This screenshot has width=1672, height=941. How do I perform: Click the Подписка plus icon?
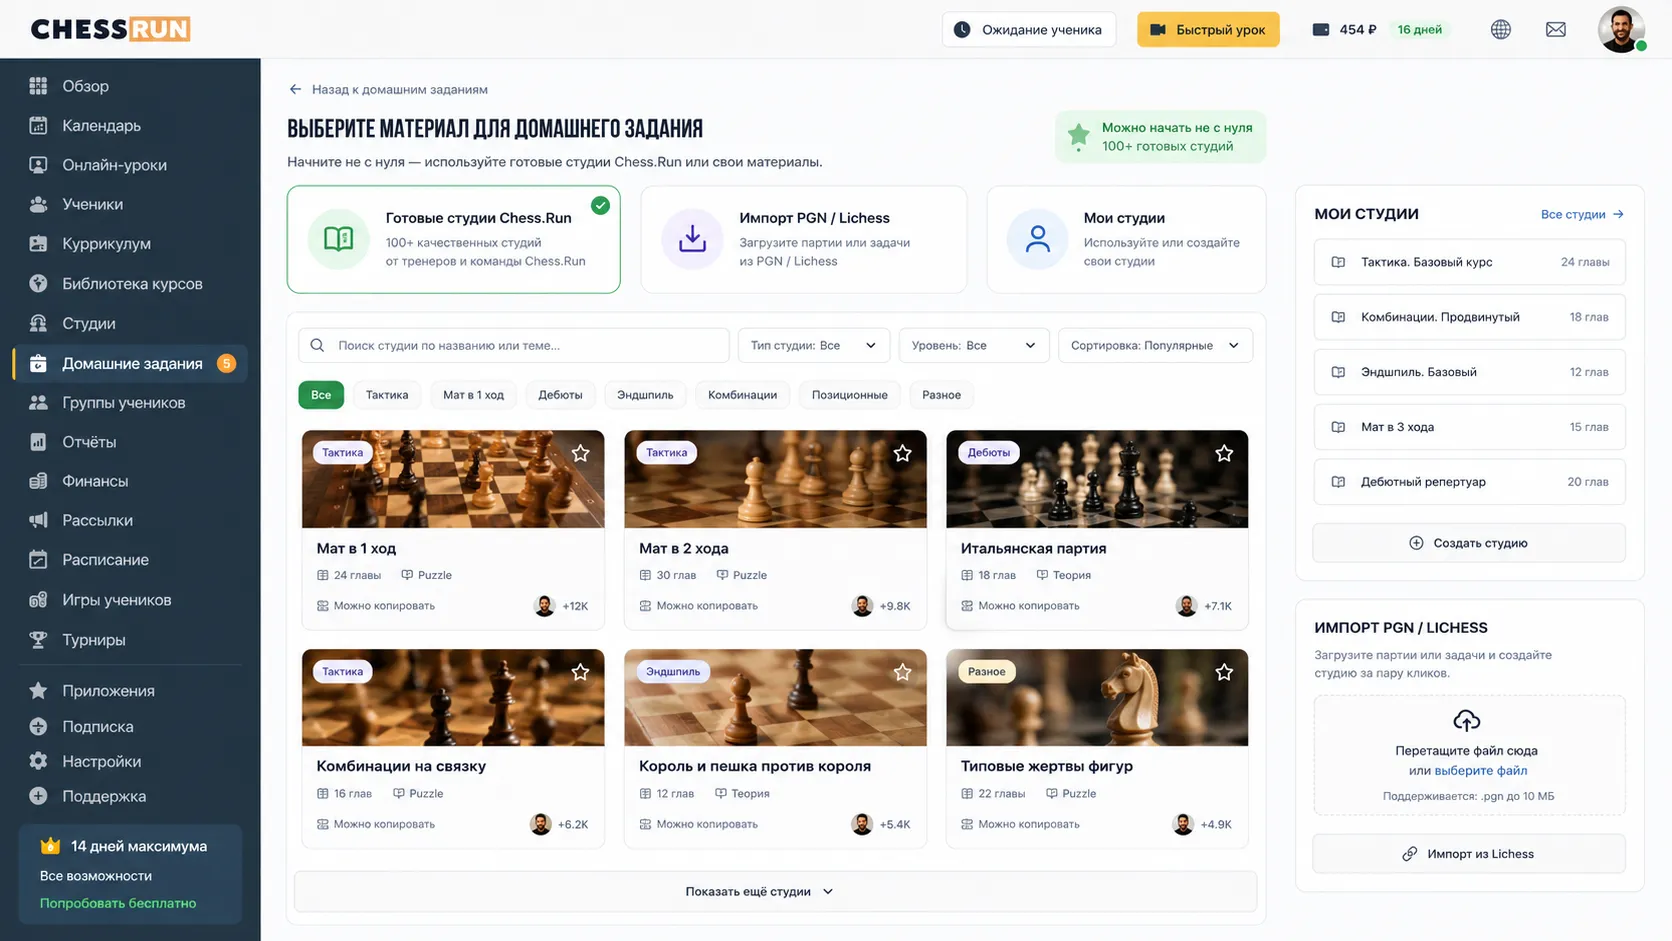pyautogui.click(x=38, y=727)
